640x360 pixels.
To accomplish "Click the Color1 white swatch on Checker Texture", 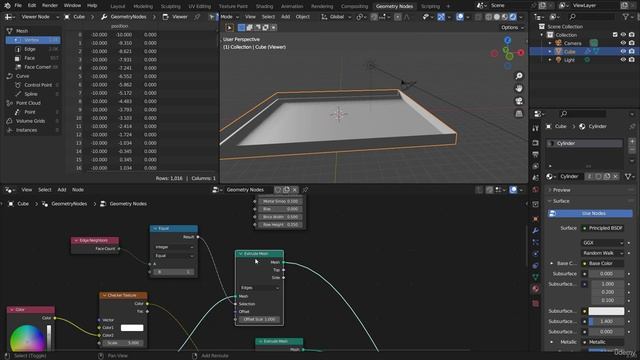I will click(132, 328).
